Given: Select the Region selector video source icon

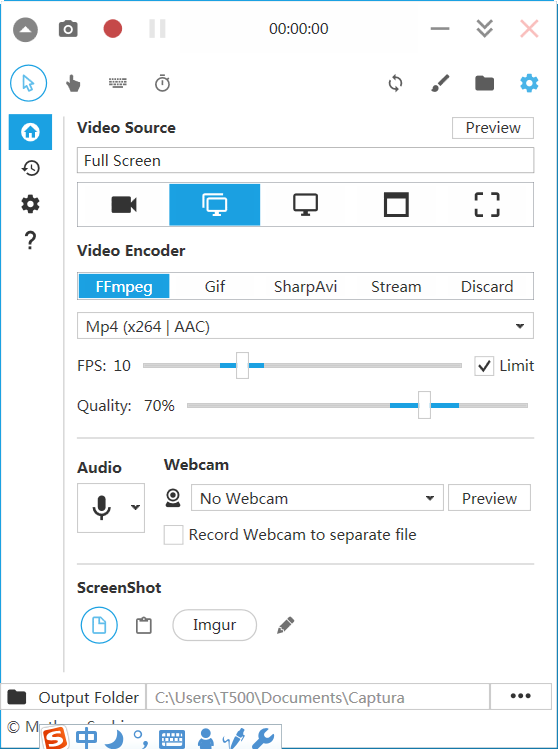Looking at the screenshot, I should (x=487, y=205).
